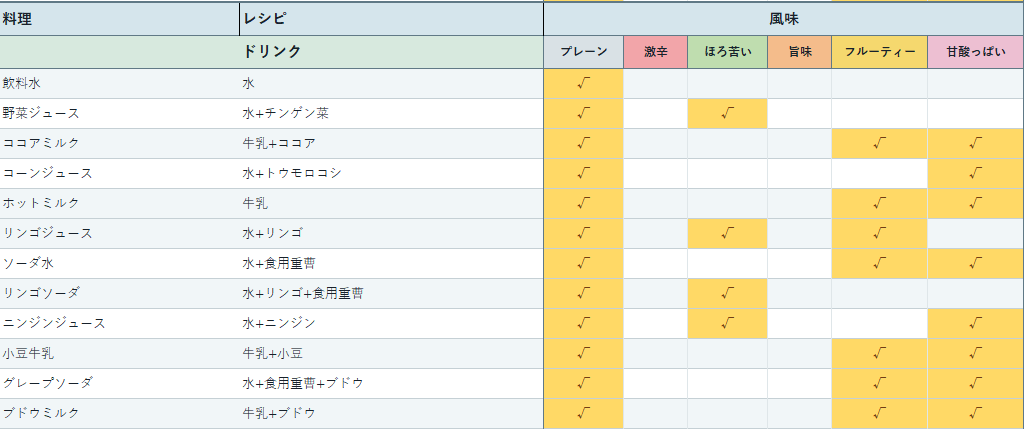This screenshot has width=1024, height=429.
Task: Select 野菜ジュース row's ほろ苦い check cell
Action: pos(728,114)
